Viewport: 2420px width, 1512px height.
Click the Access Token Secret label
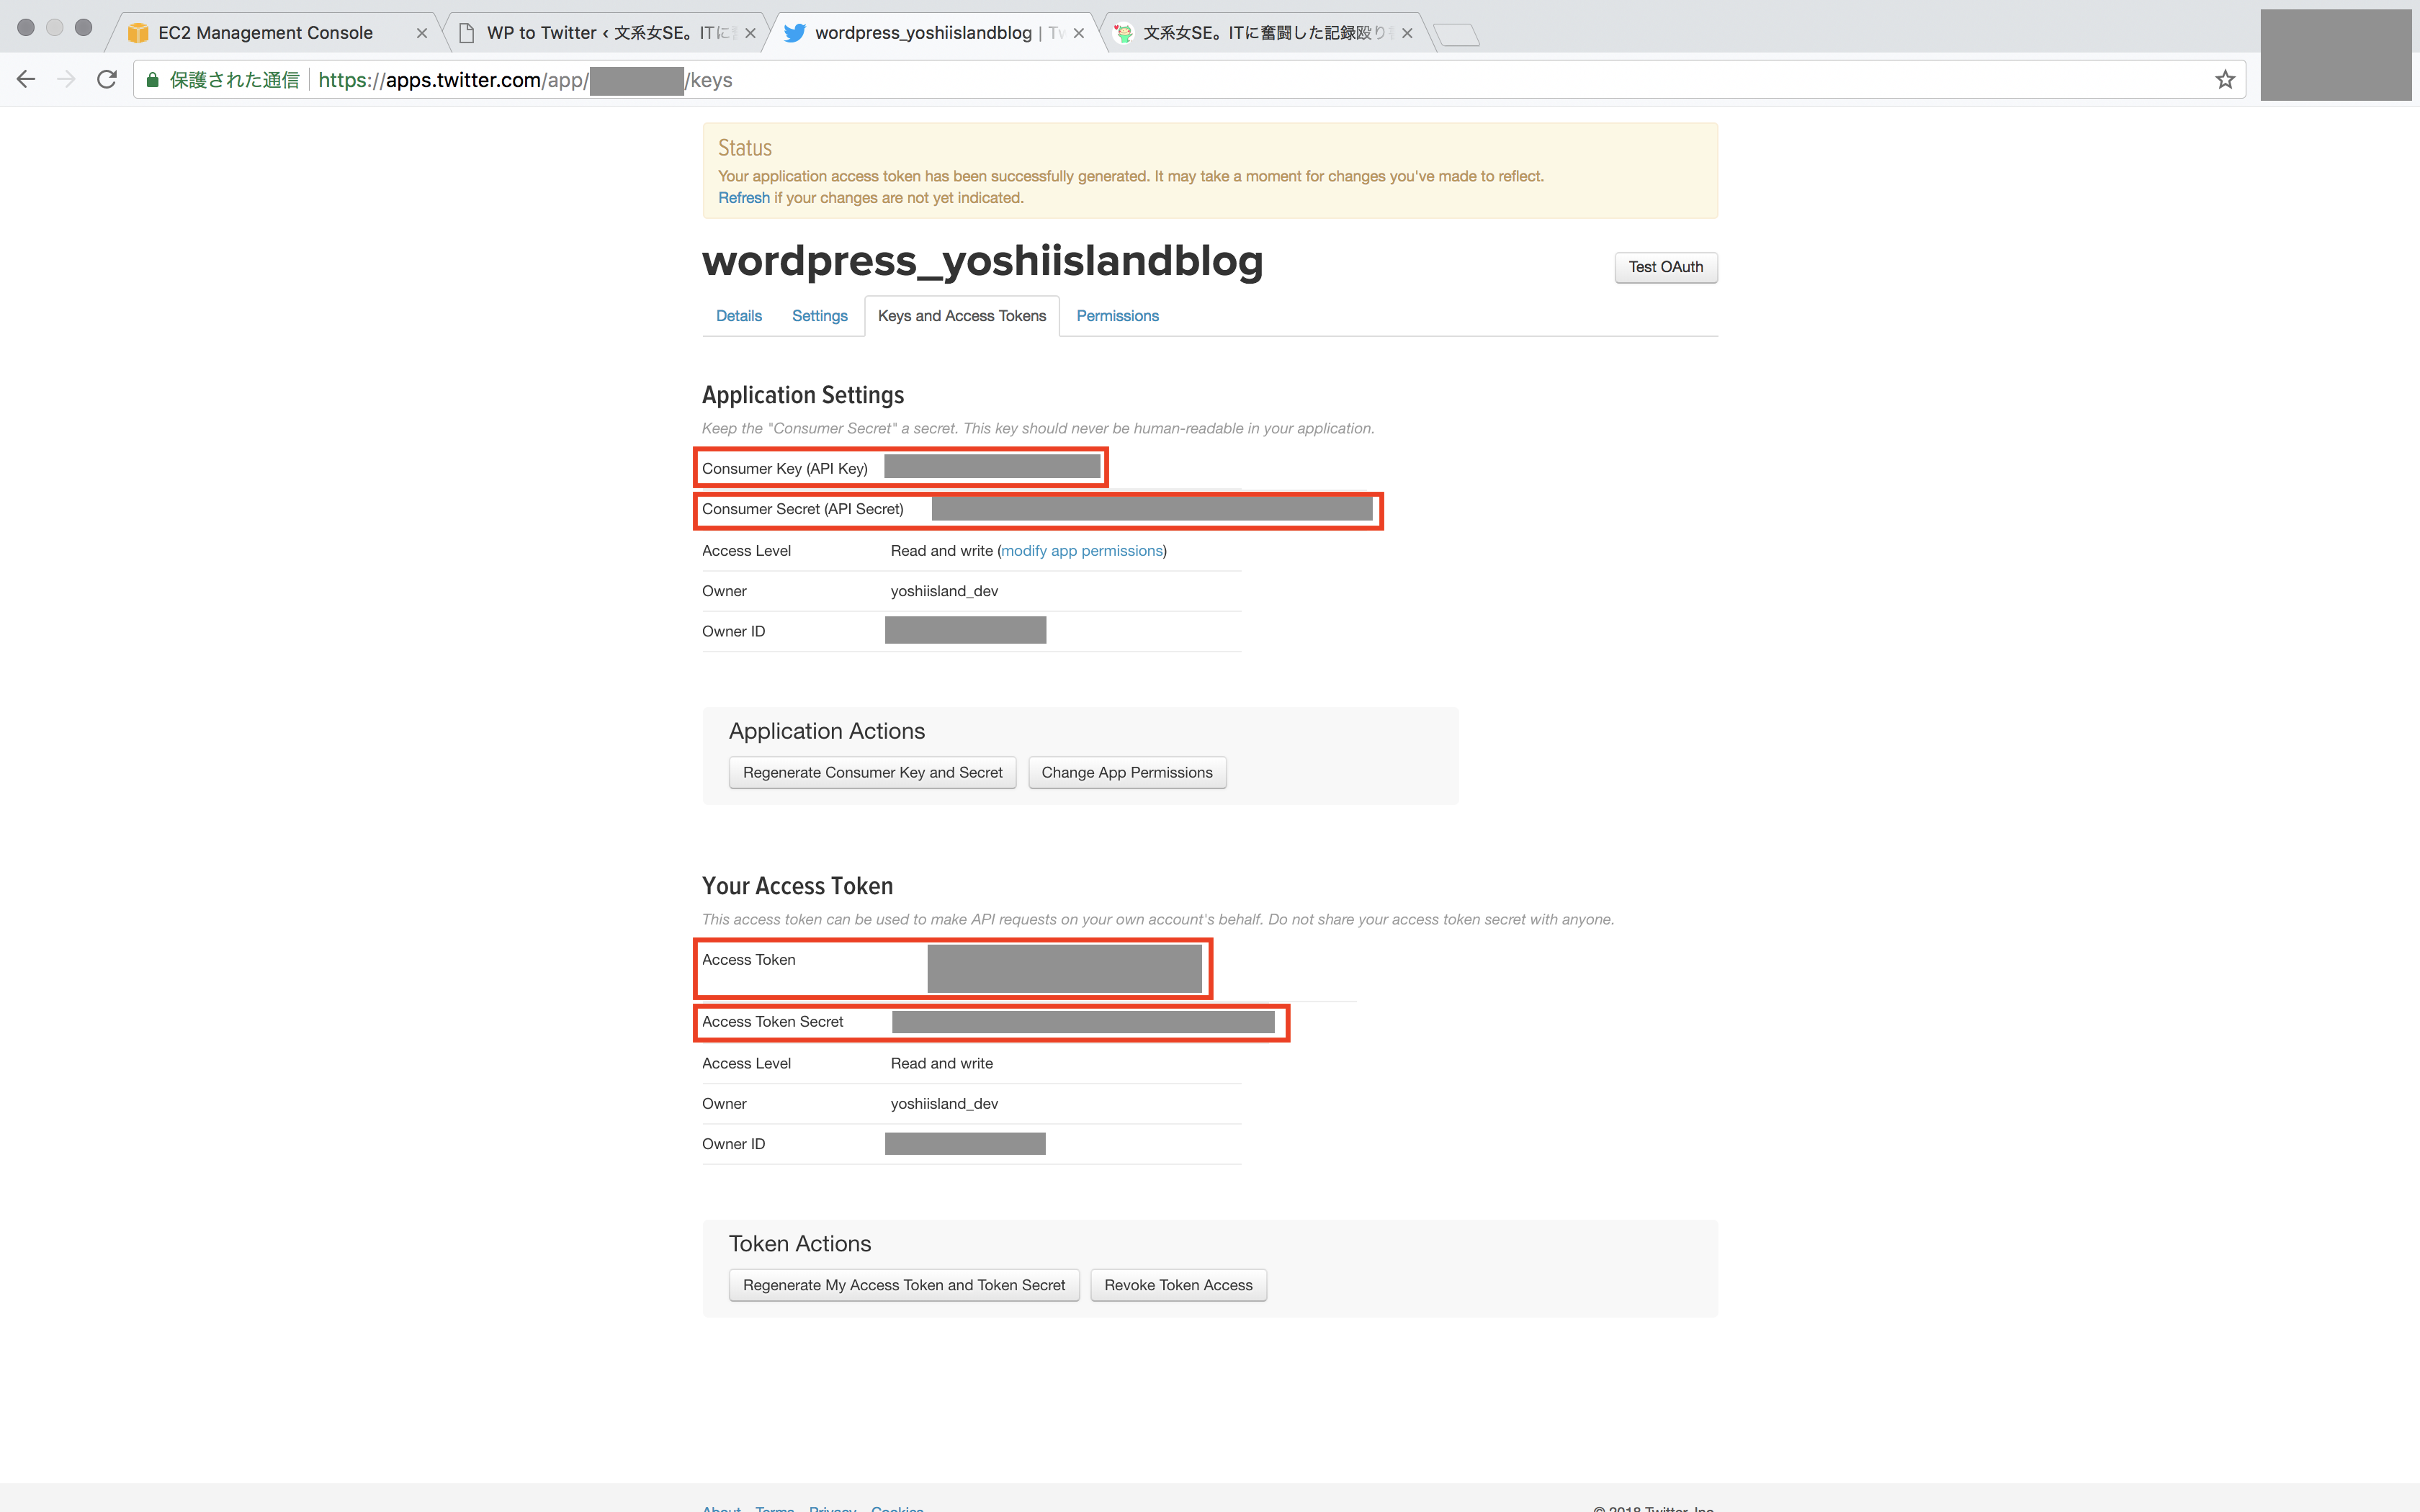point(773,1022)
